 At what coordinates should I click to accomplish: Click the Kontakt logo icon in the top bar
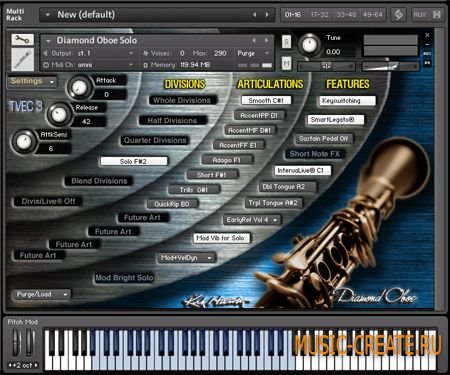(x=398, y=15)
